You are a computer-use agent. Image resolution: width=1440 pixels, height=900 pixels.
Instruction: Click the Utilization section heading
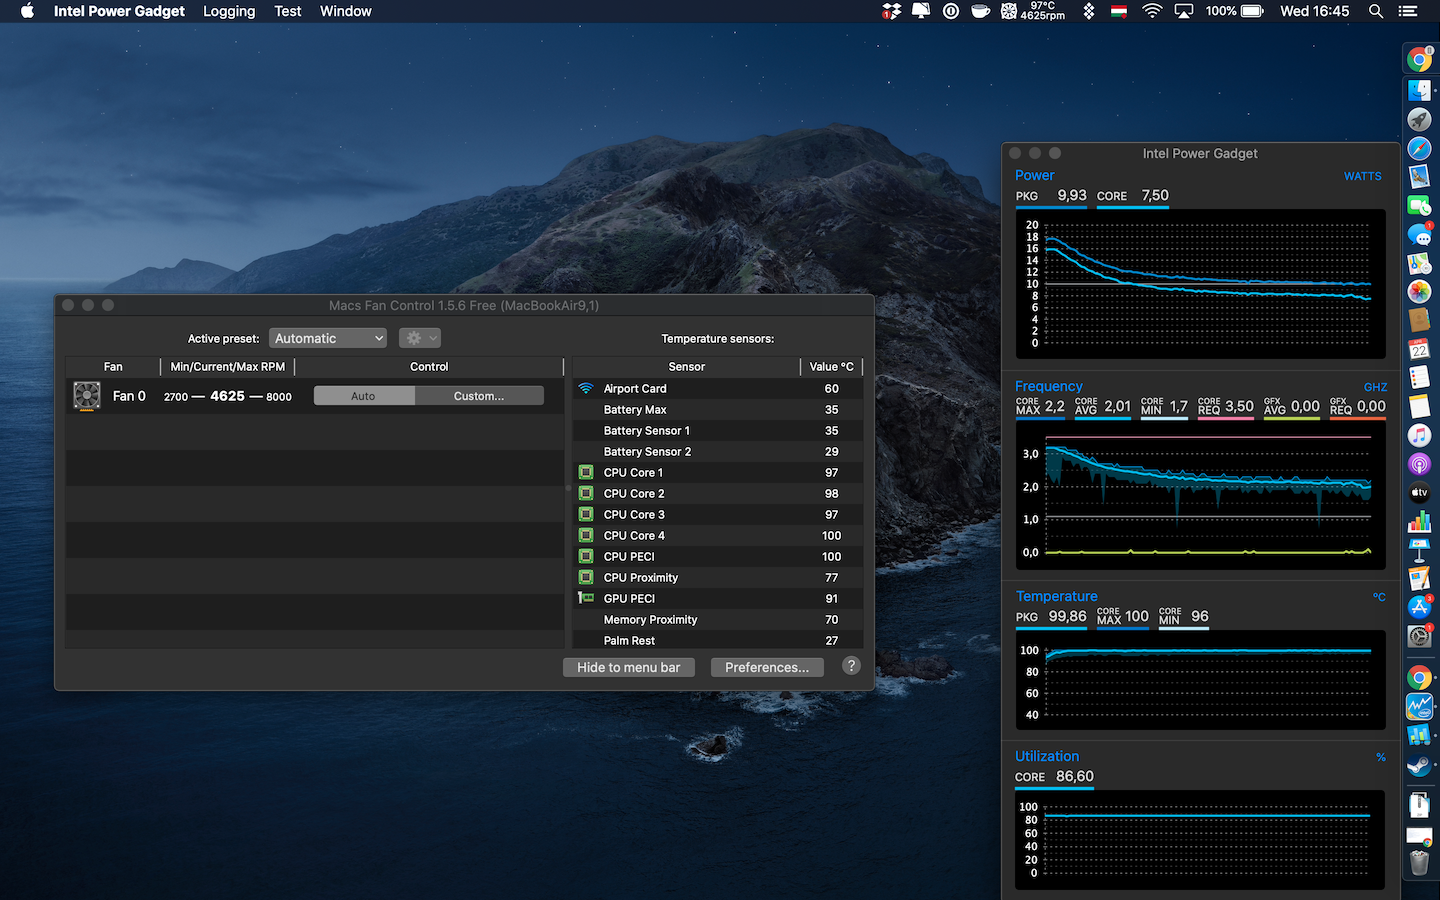pos(1047,756)
